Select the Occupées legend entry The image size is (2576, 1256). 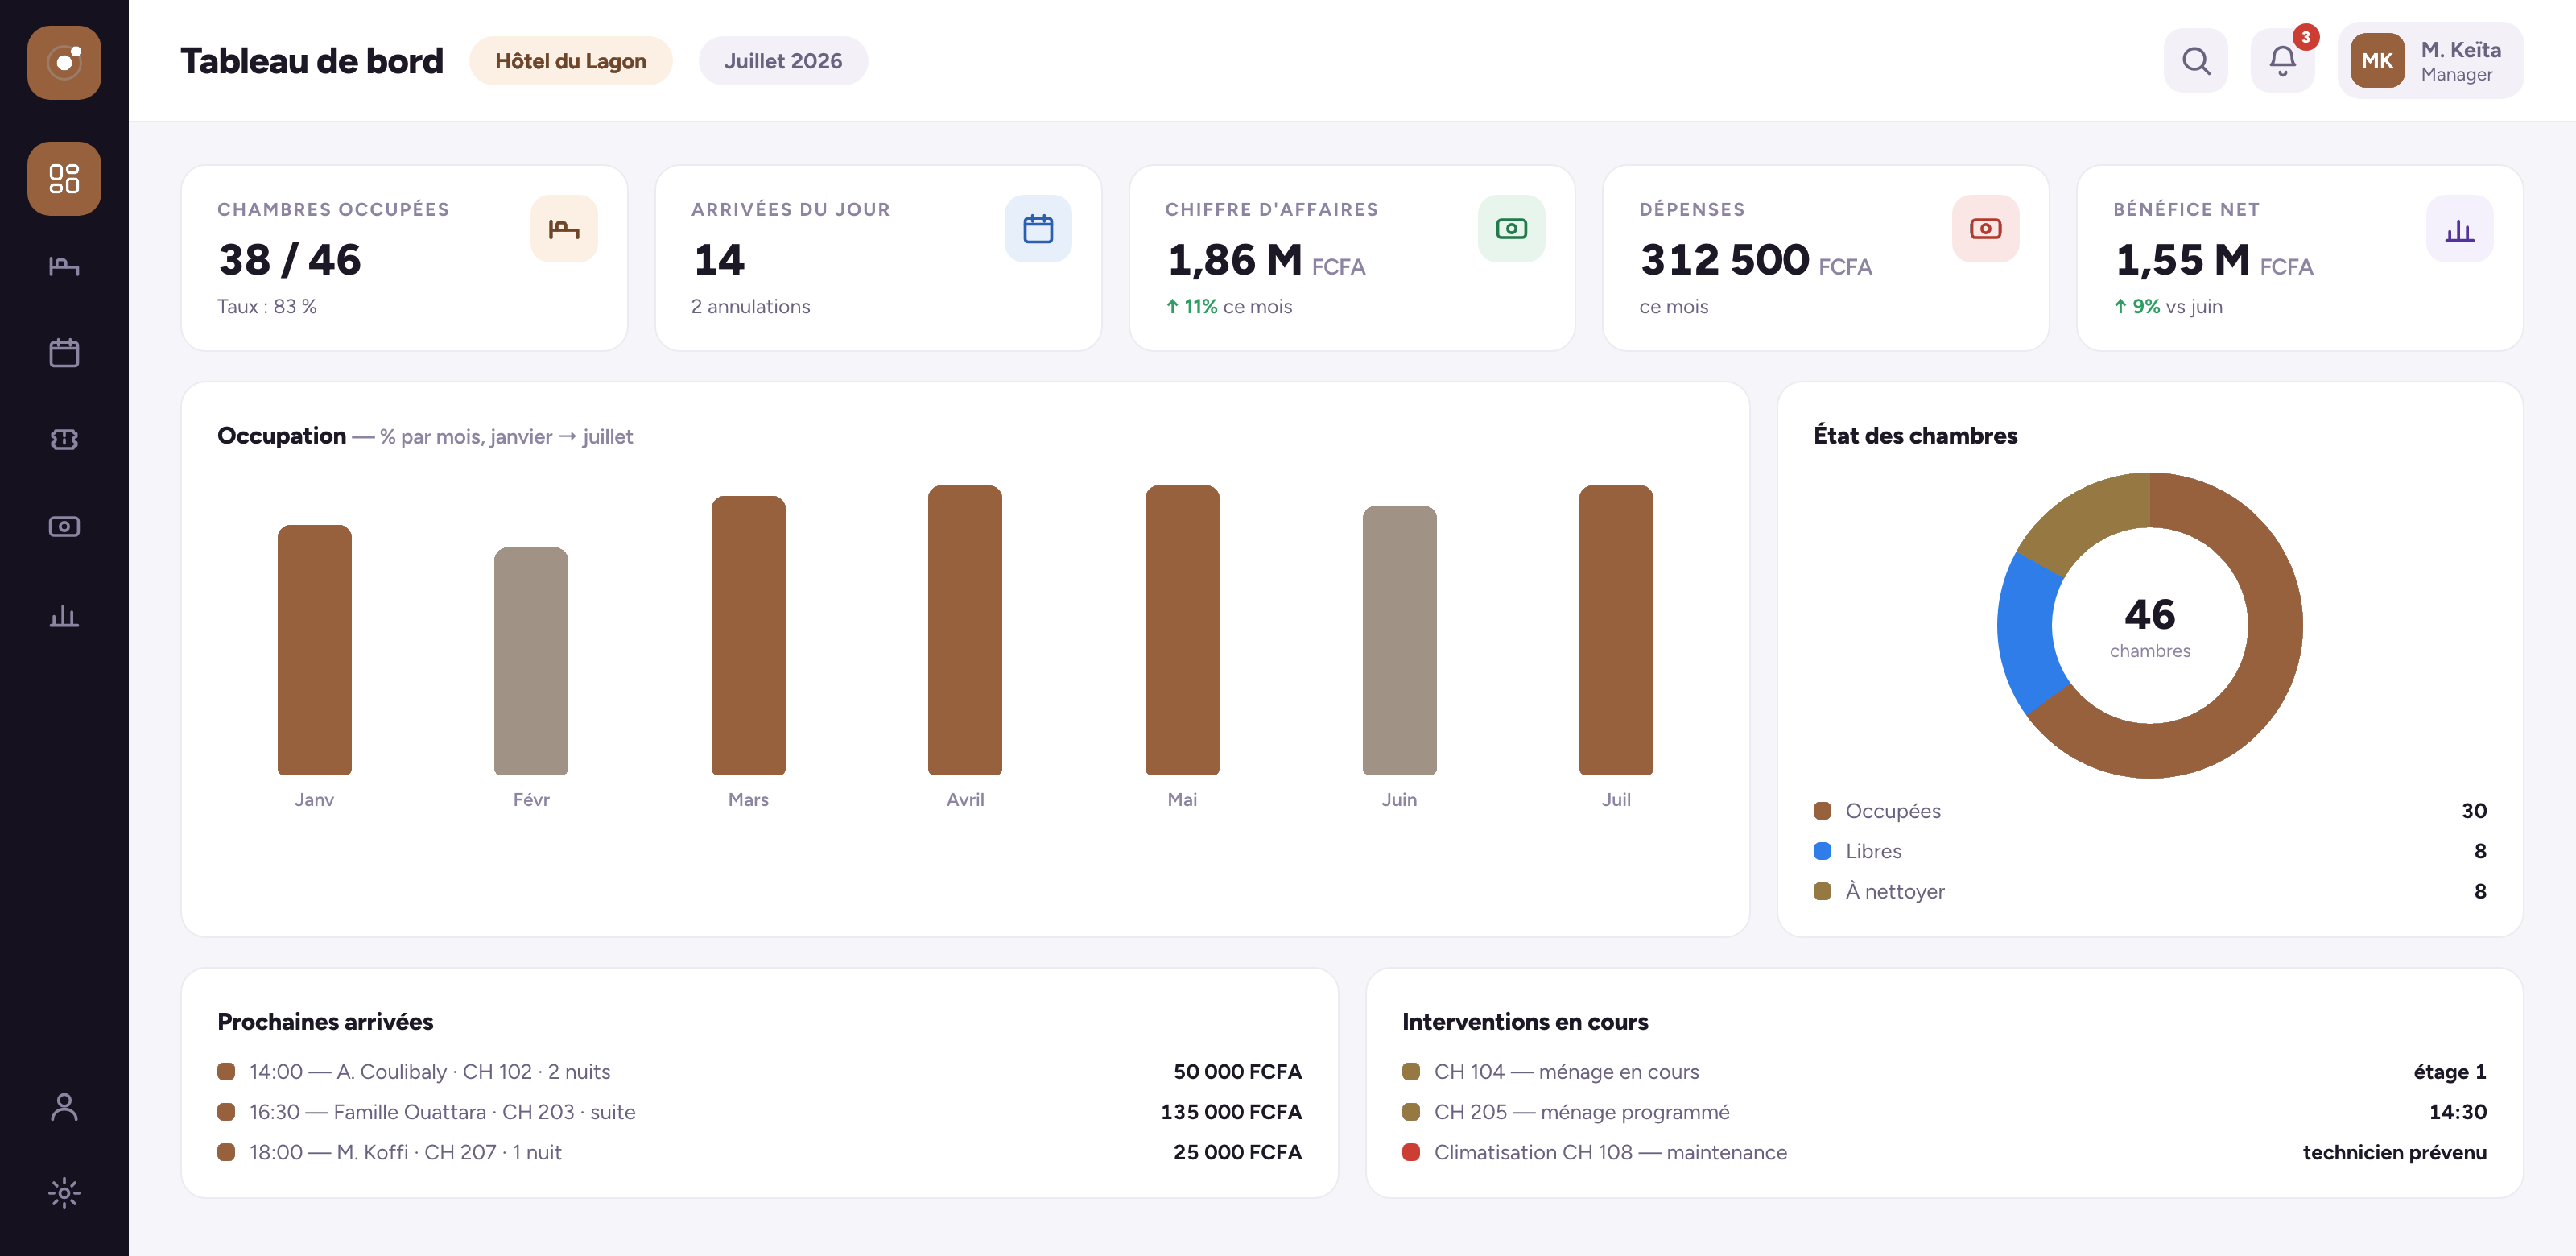click(x=2150, y=811)
